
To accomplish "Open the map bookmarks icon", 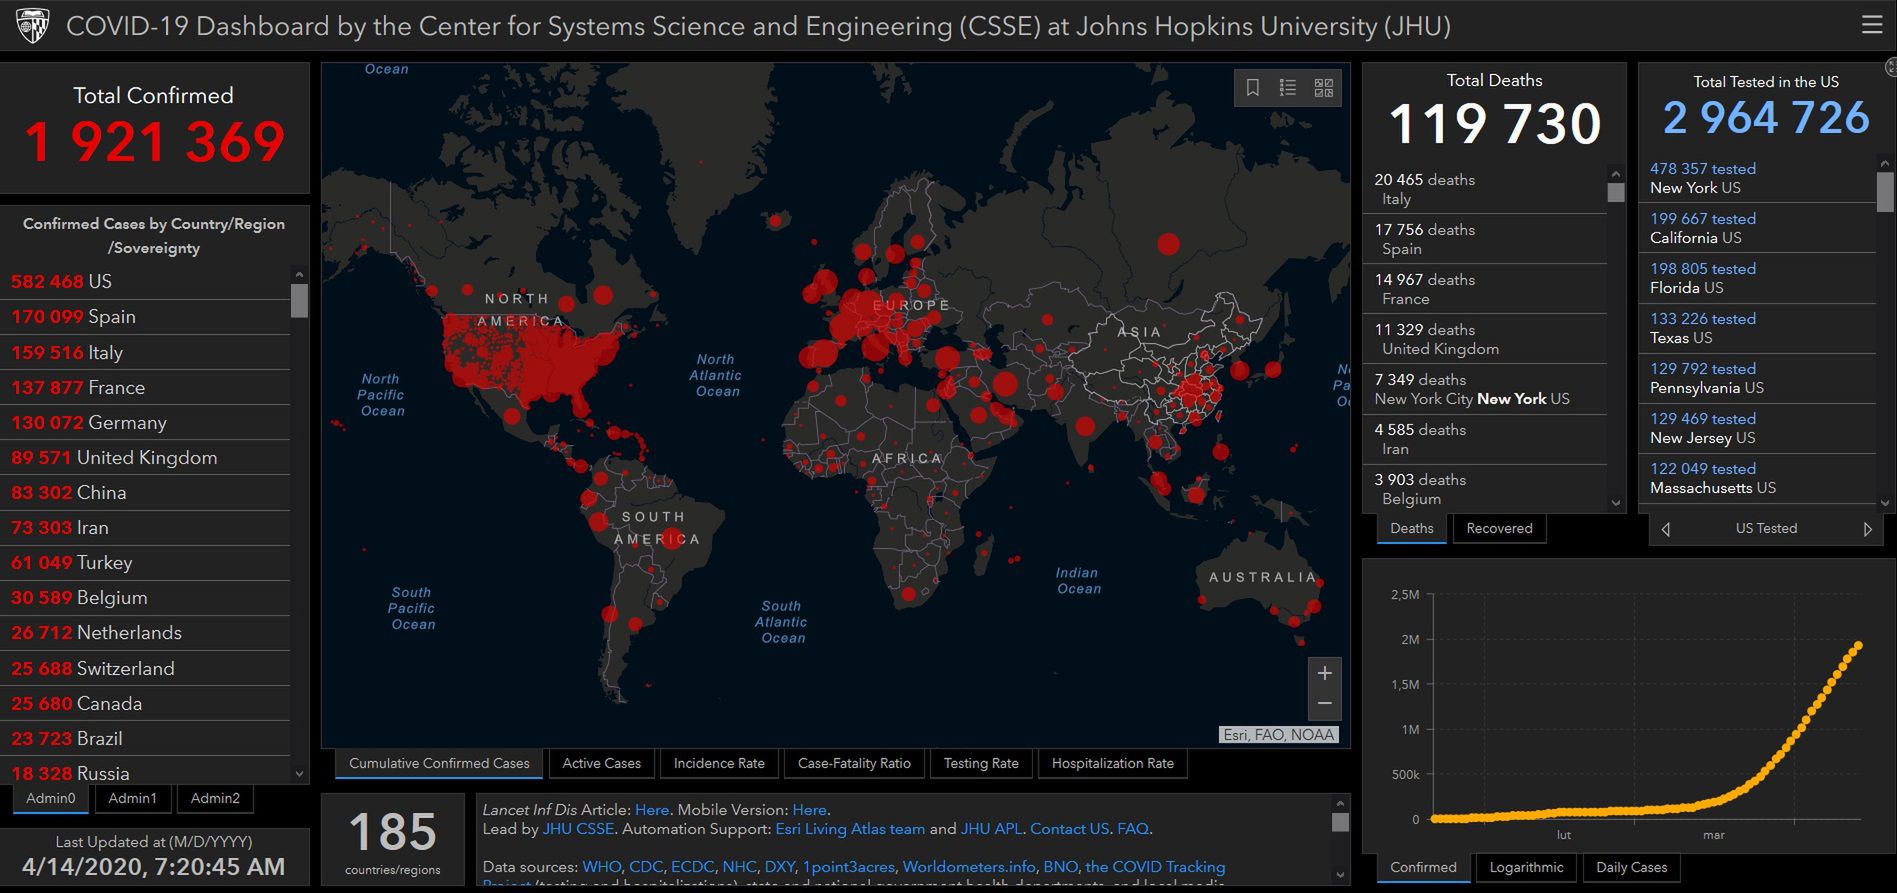I will click(1252, 88).
